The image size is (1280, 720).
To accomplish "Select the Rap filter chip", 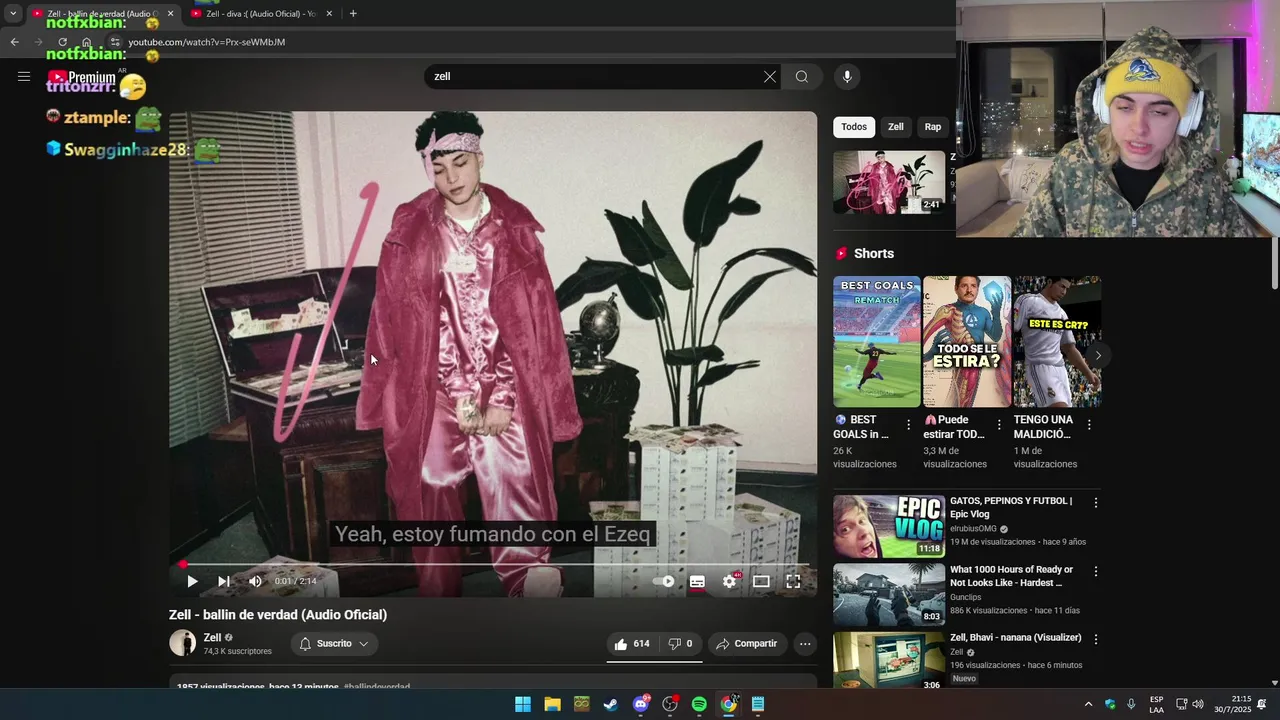I will coord(933,127).
